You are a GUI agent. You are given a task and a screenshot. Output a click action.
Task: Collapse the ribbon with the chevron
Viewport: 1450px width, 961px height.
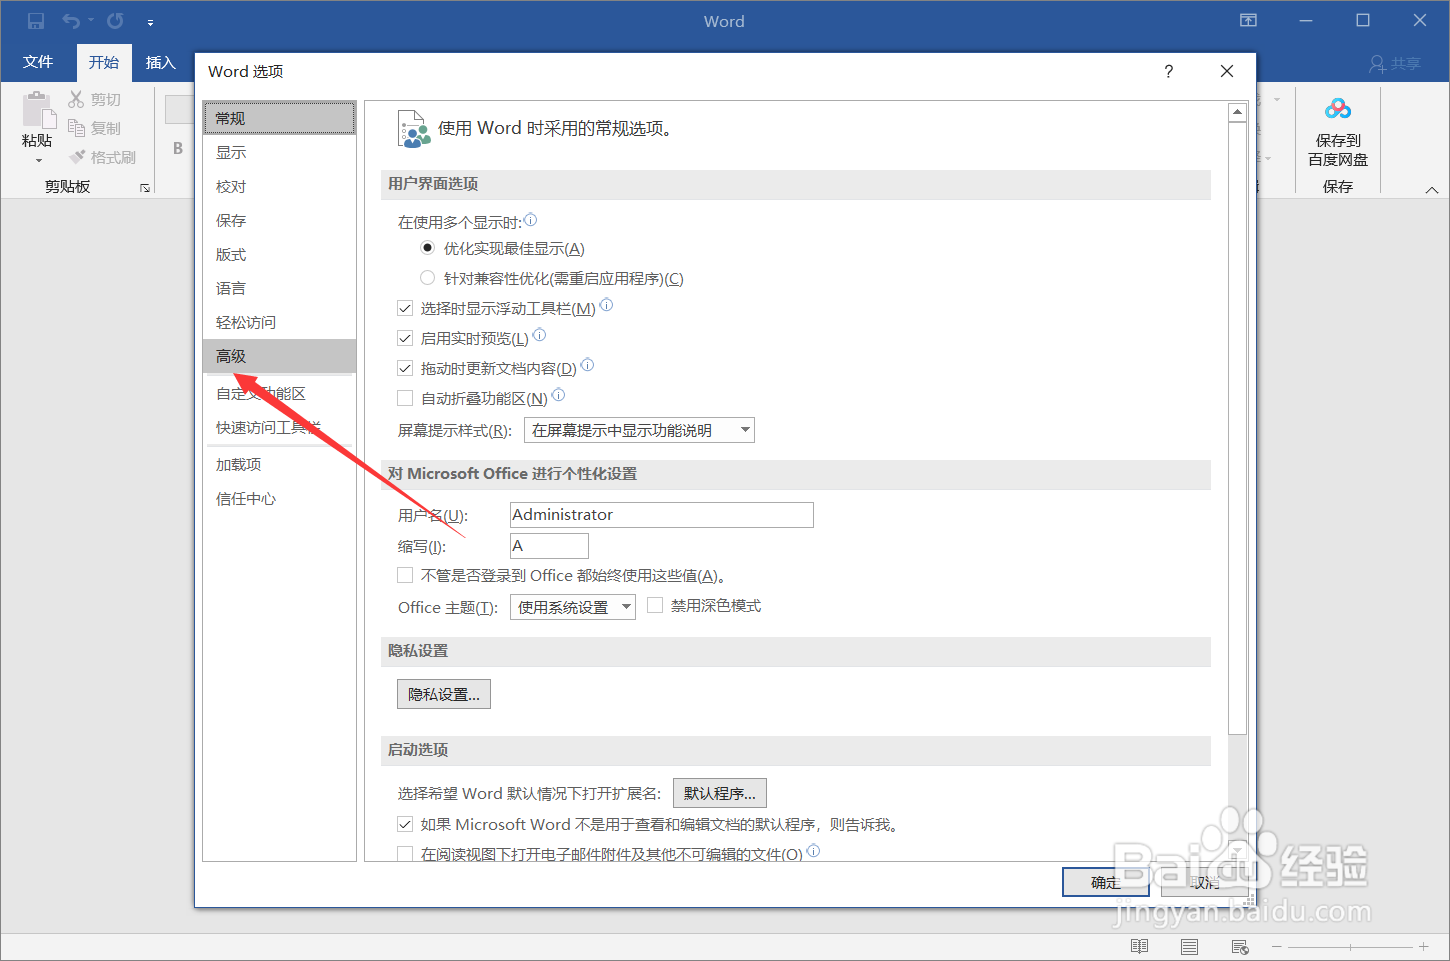(x=1432, y=189)
